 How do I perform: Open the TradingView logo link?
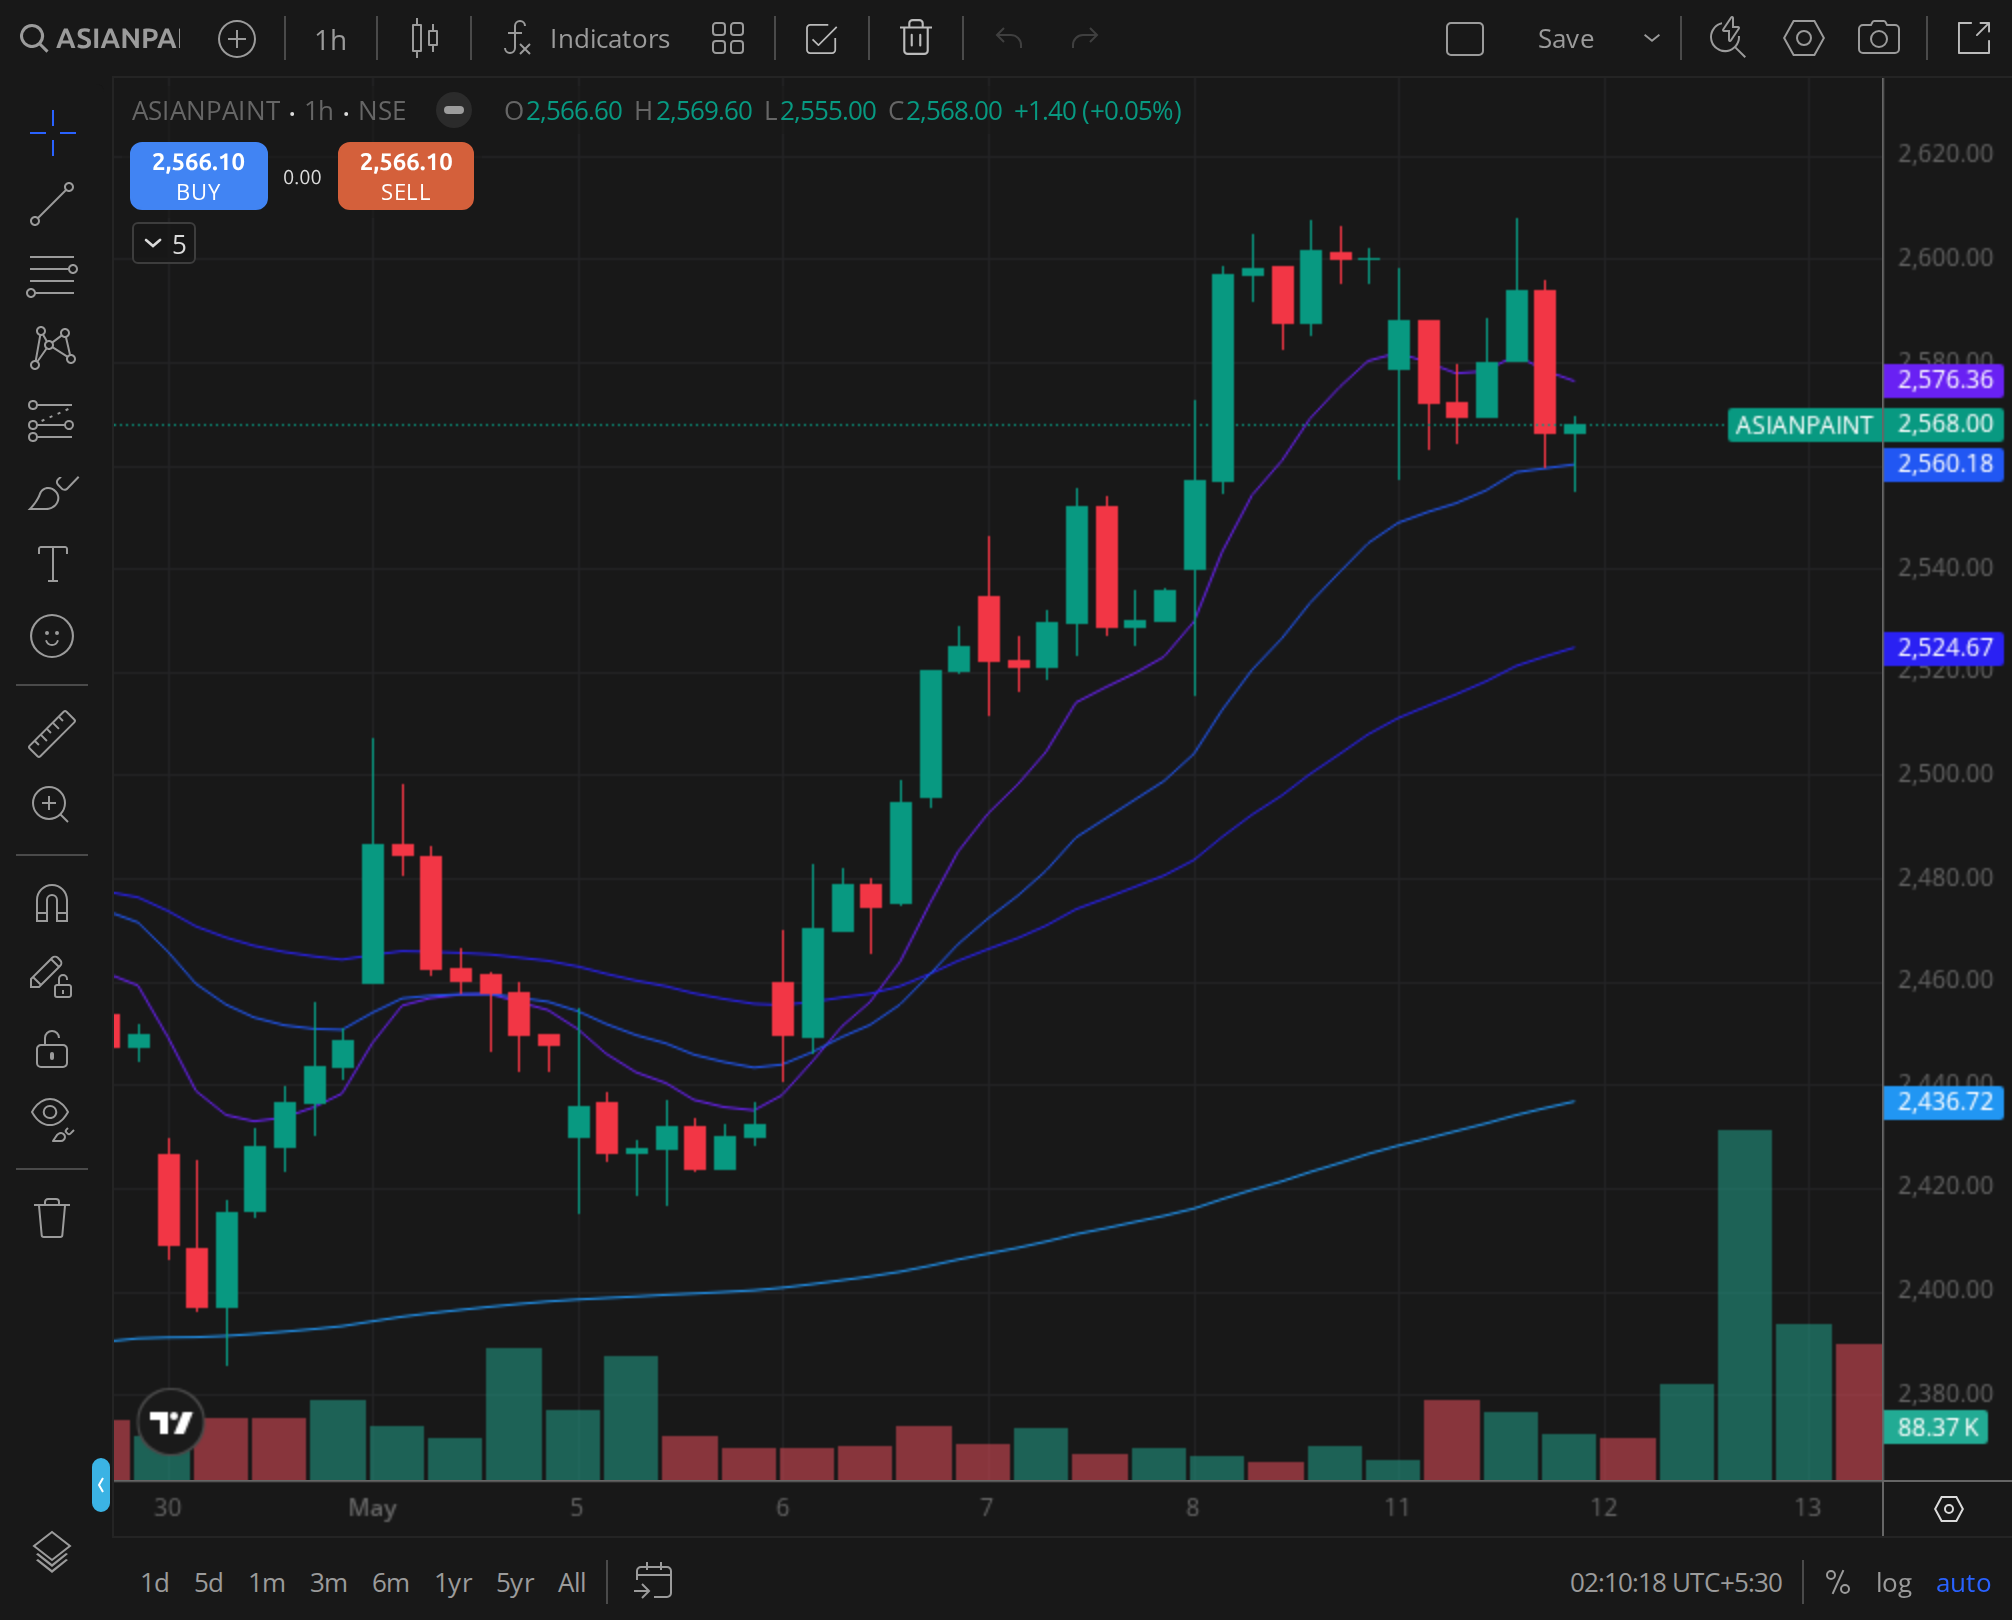(170, 1421)
